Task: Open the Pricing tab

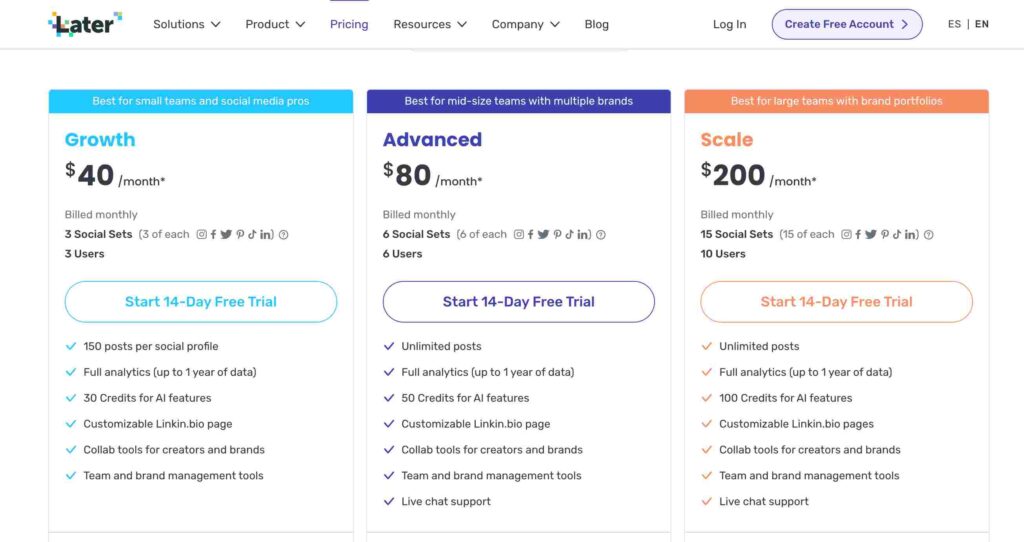Action: 349,24
